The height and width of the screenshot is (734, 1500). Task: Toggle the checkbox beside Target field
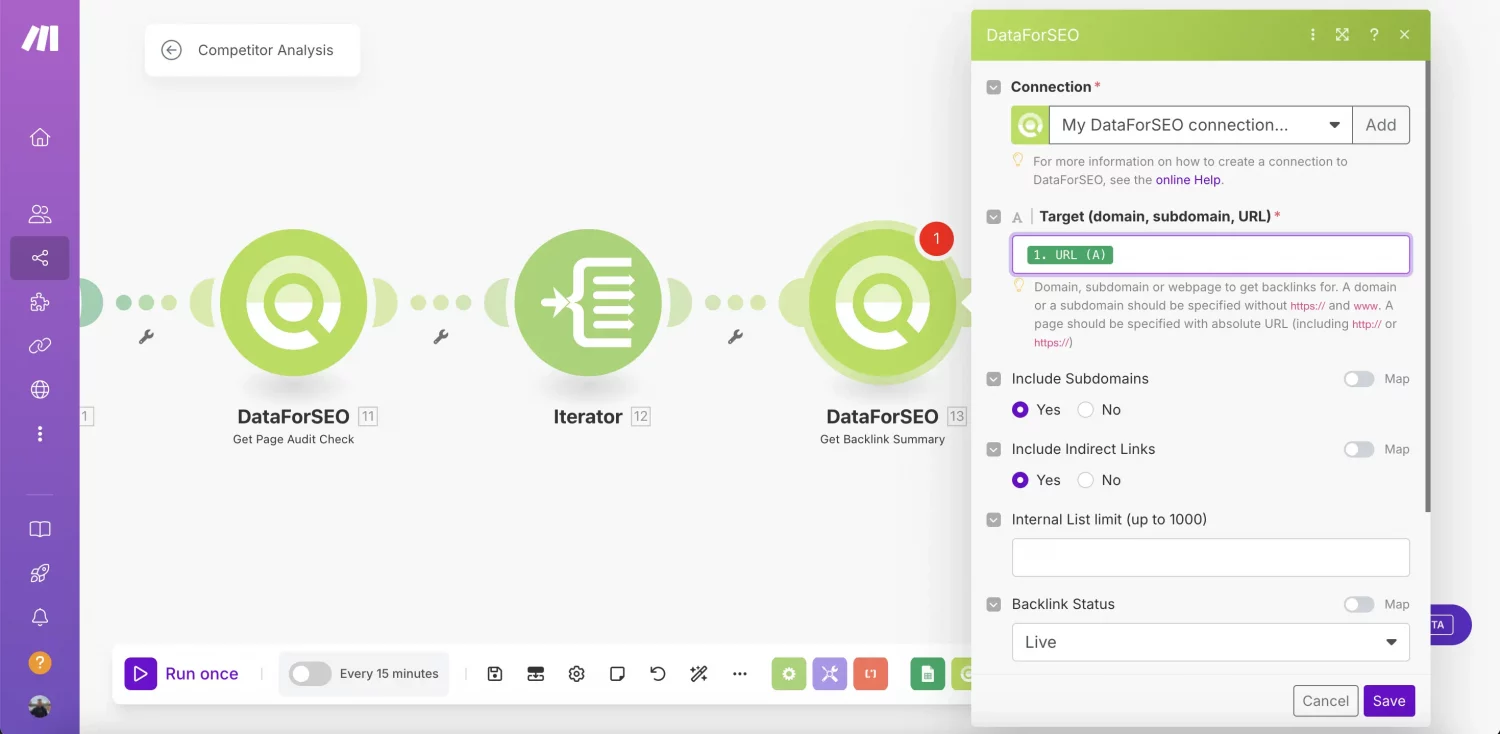[x=993, y=217]
